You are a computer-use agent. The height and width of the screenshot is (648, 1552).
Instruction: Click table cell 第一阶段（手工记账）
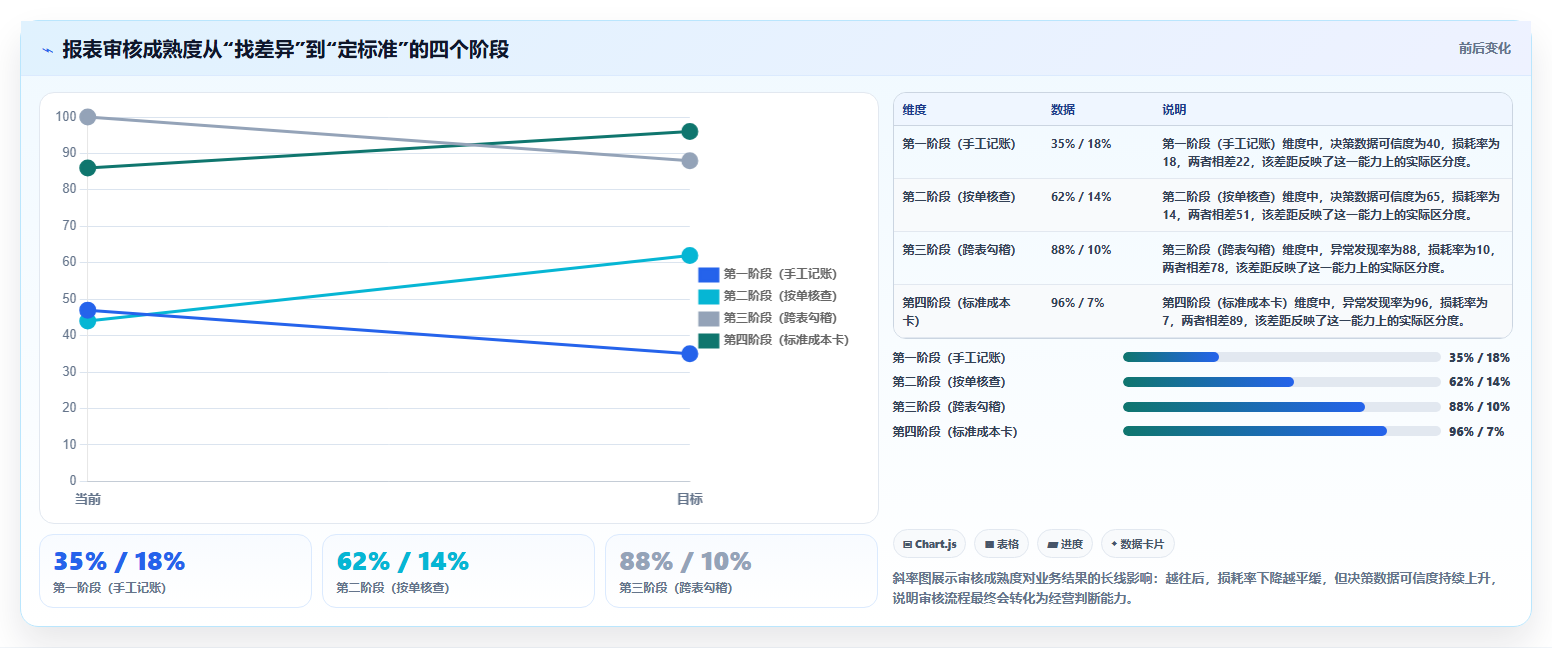pos(959,144)
